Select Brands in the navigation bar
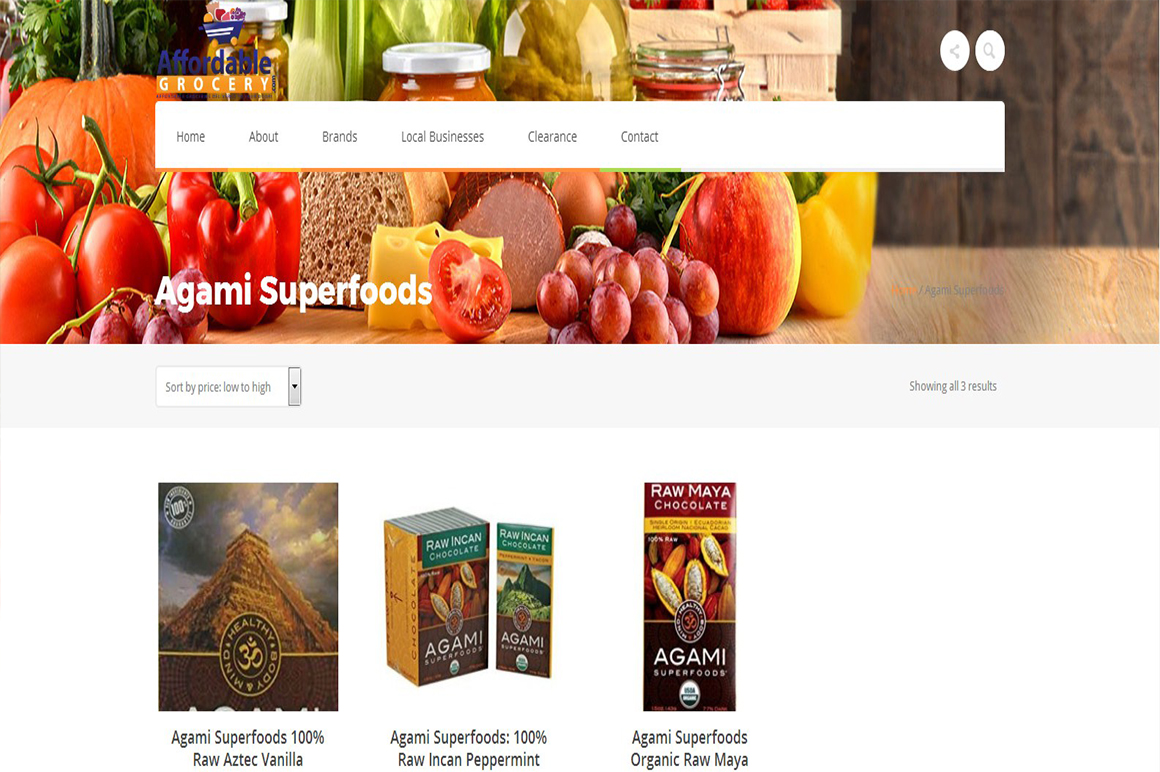The width and height of the screenshot is (1160, 772). pos(340,137)
